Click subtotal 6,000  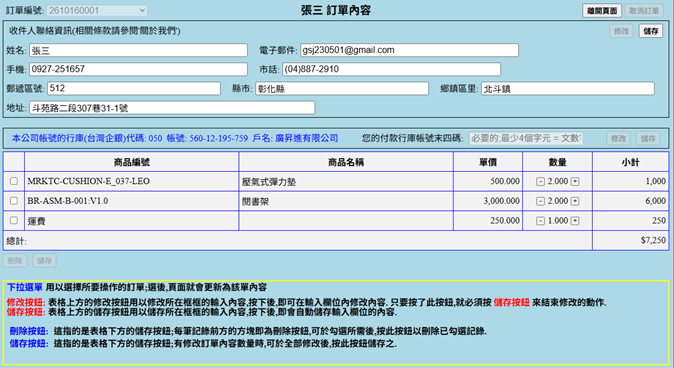point(656,201)
